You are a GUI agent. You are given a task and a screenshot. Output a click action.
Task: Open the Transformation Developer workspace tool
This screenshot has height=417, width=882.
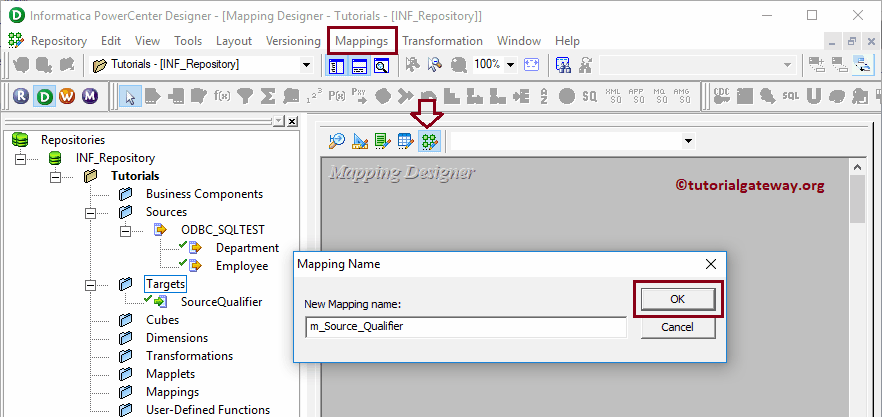point(382,141)
